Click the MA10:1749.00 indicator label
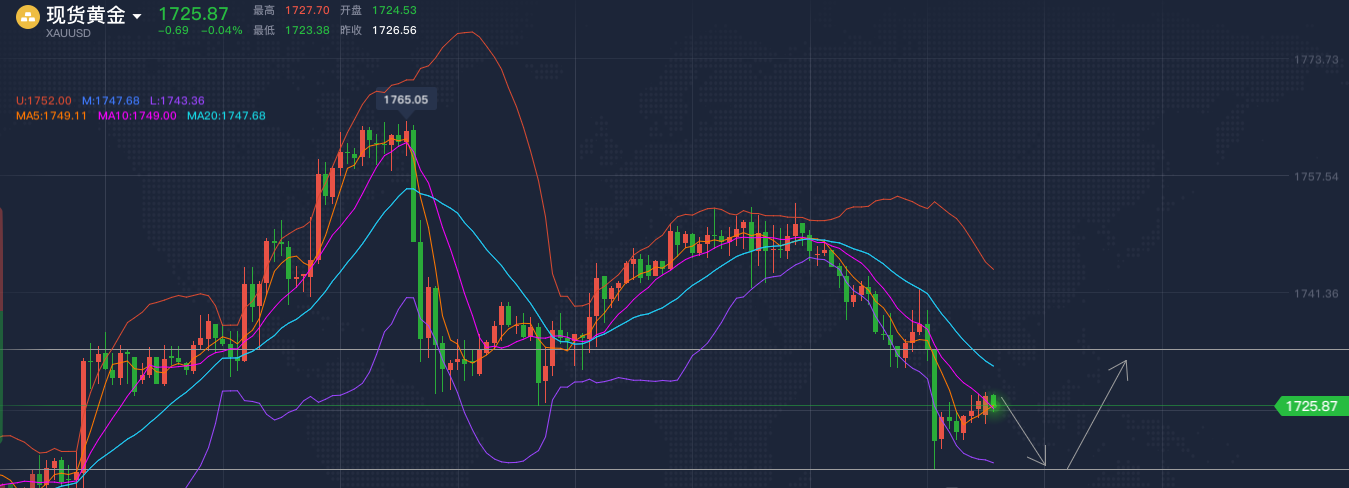1349x488 pixels. [x=137, y=116]
